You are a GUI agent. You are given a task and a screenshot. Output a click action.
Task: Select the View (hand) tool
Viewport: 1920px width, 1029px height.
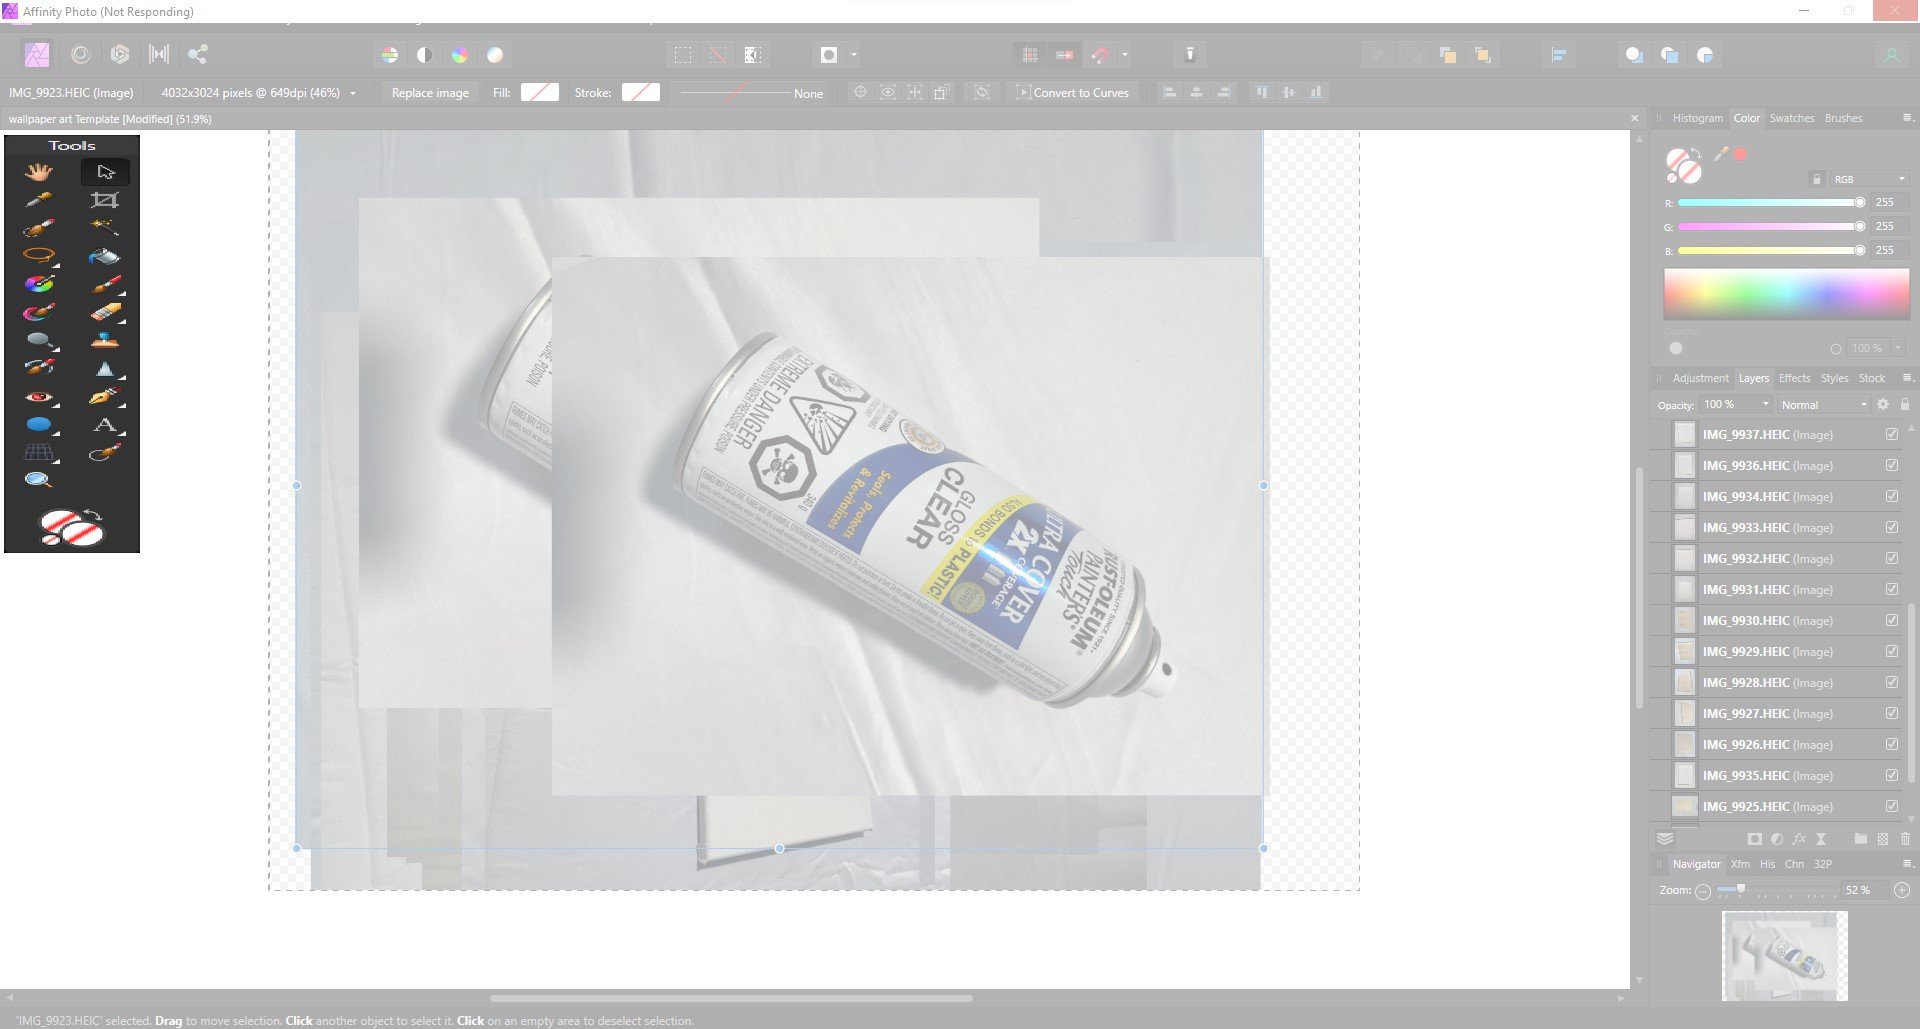[39, 172]
